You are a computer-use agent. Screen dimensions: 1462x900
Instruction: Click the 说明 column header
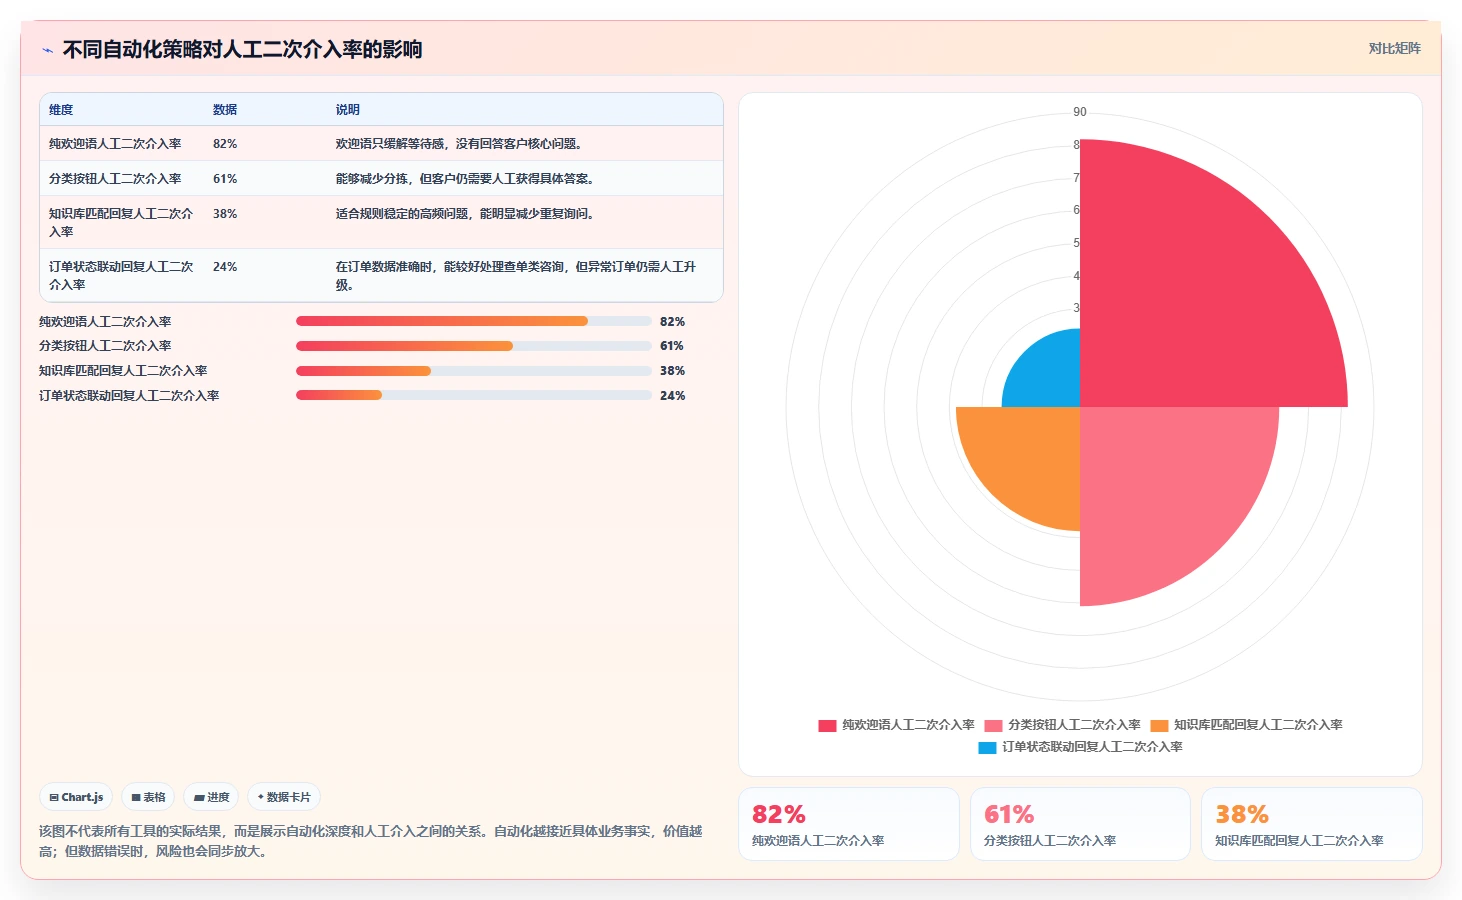coord(348,110)
